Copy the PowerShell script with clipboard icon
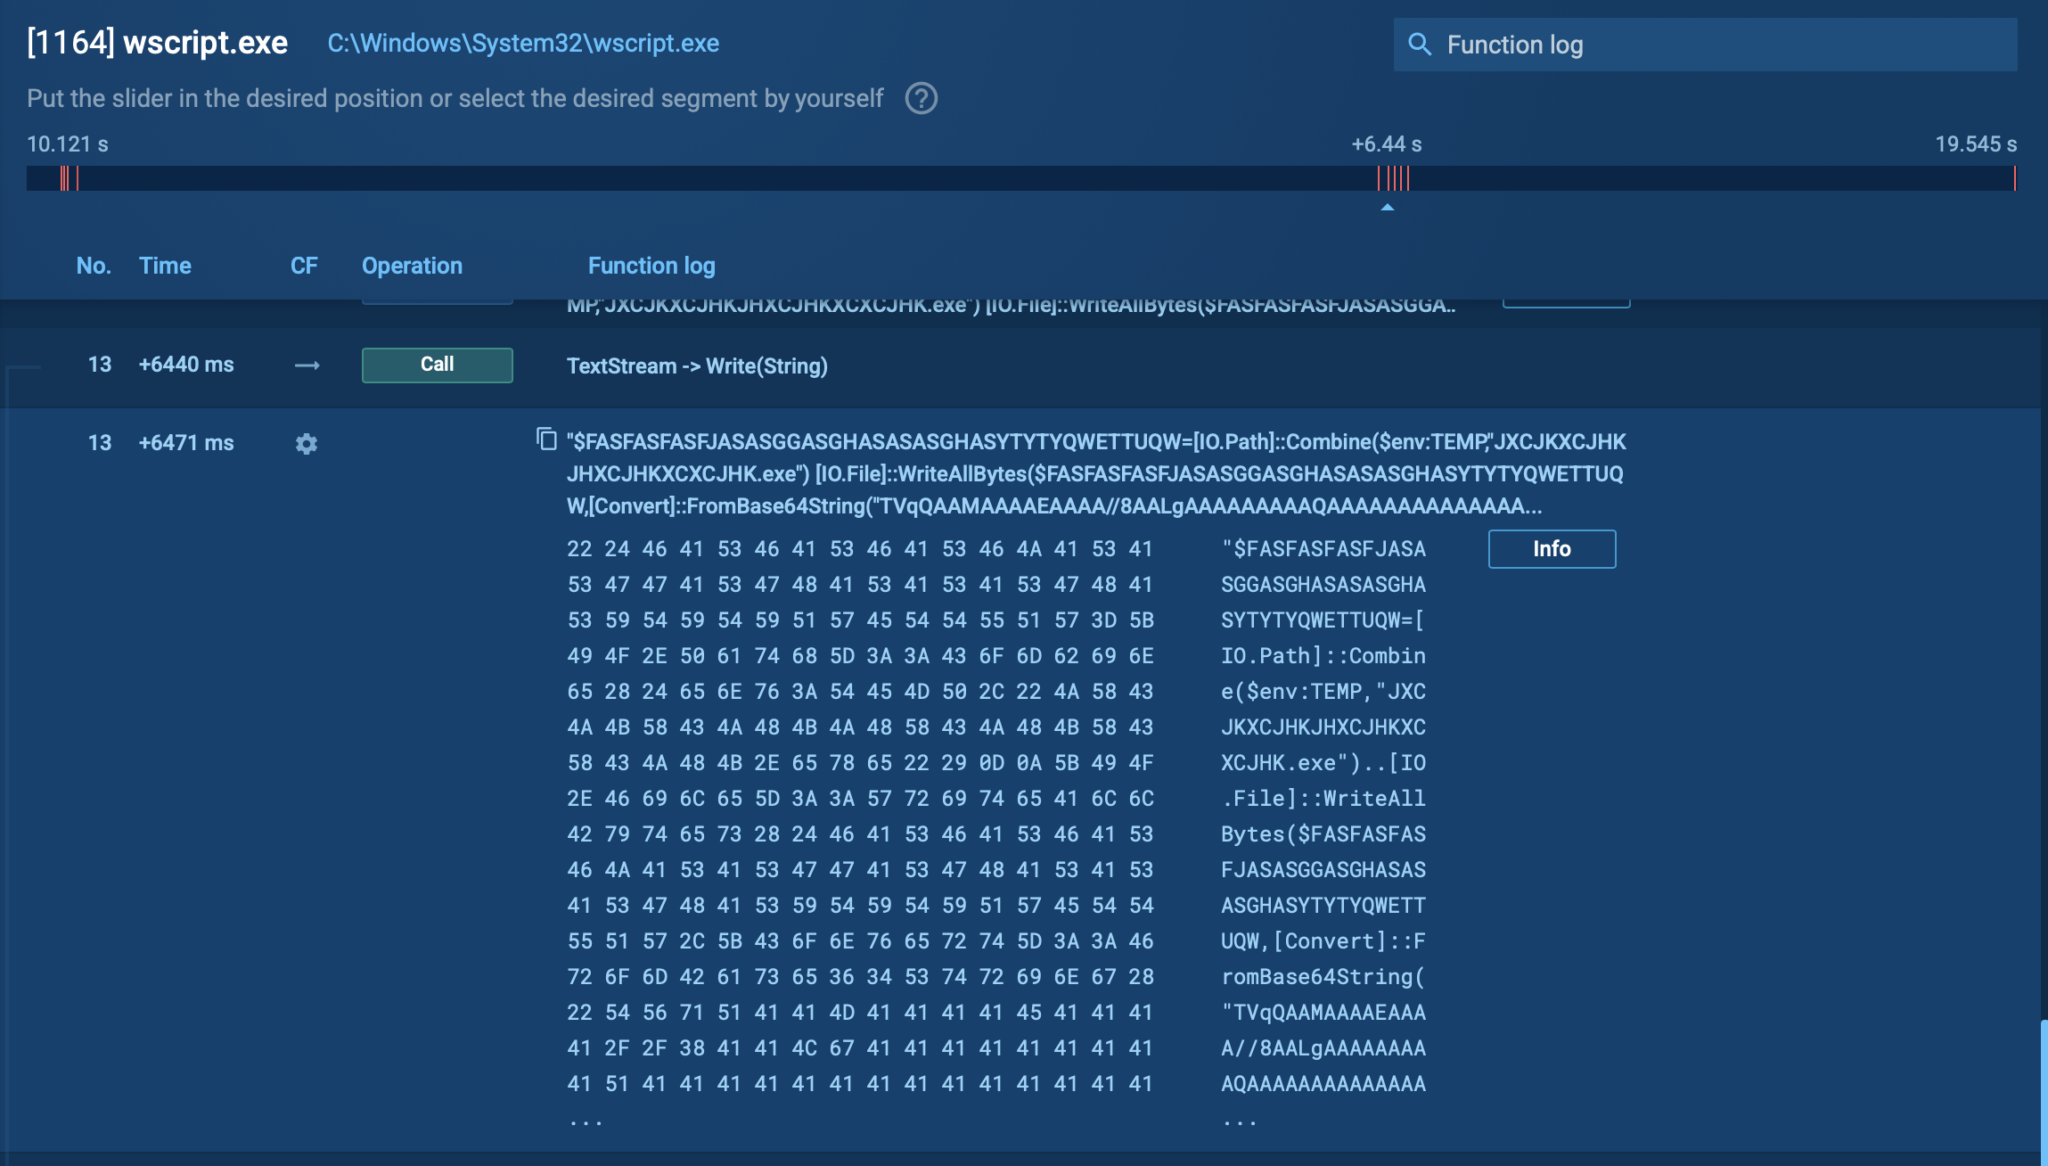 [x=546, y=439]
